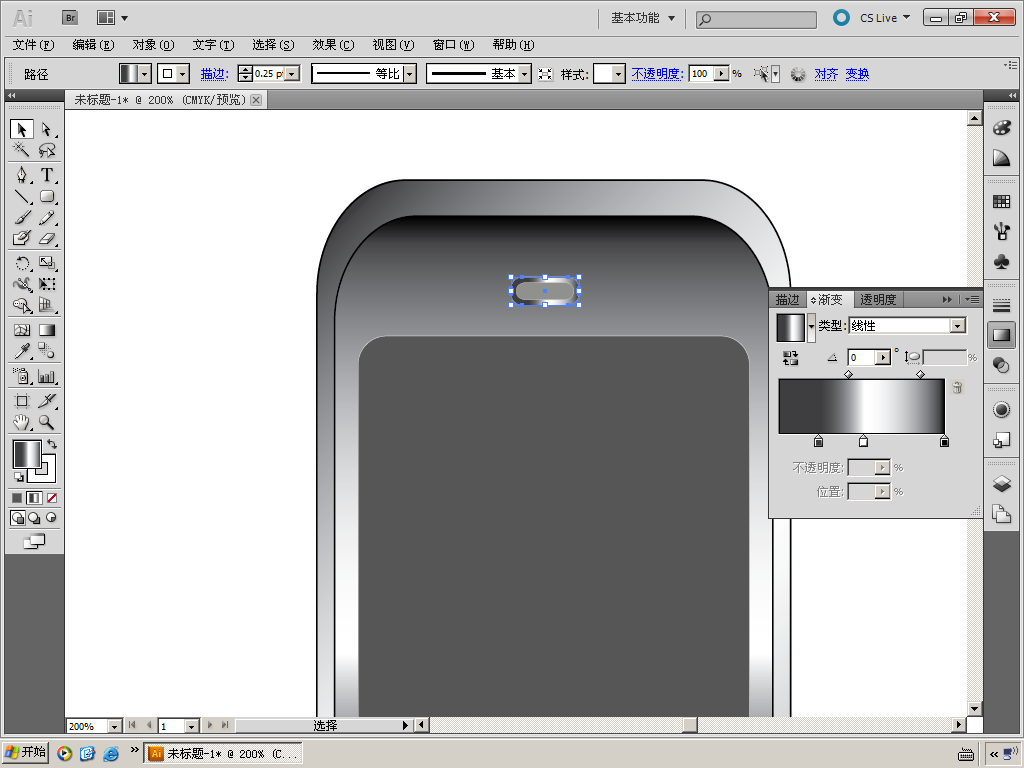Open the Symbols panel club icon

pos(1001,262)
